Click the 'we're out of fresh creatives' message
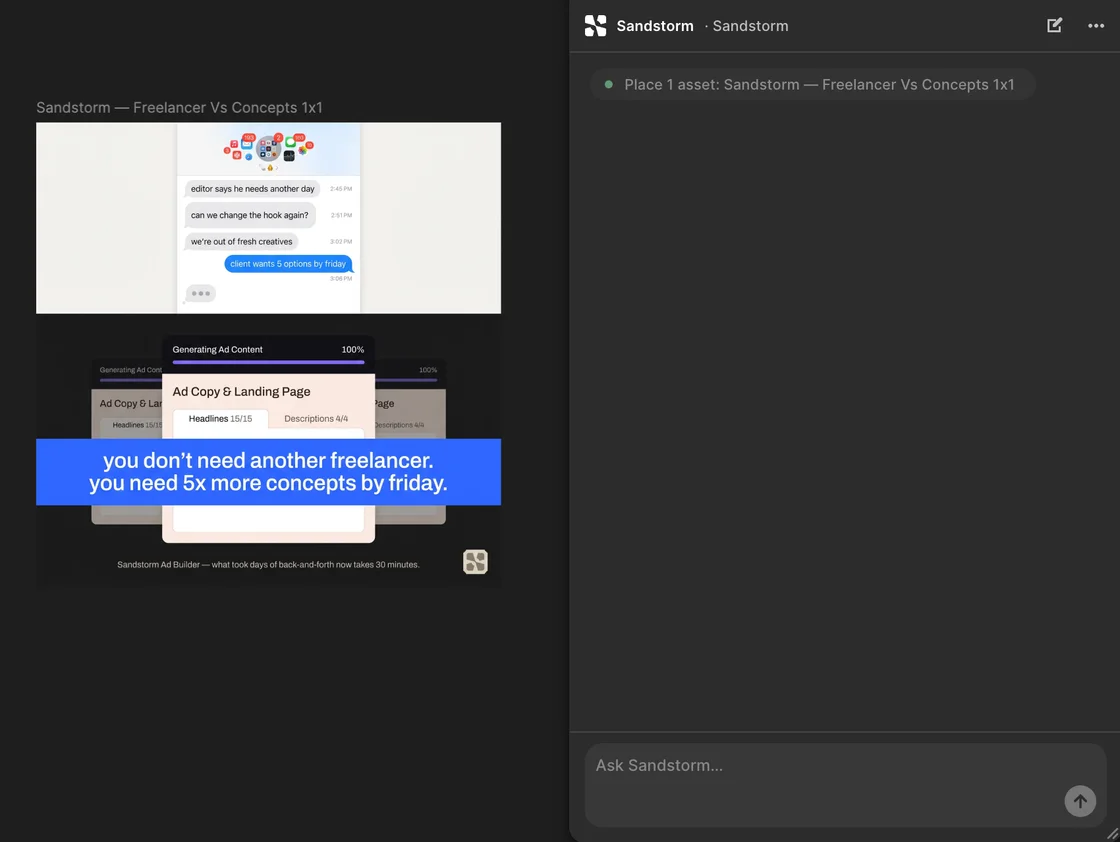The image size is (1120, 842). click(241, 241)
